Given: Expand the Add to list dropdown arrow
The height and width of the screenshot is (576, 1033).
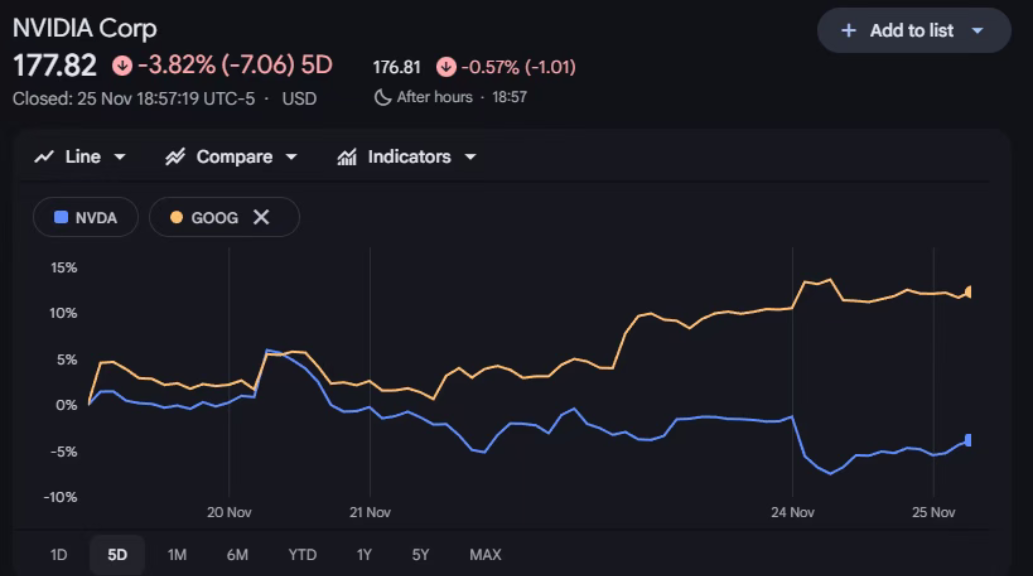Looking at the screenshot, I should [x=977, y=30].
